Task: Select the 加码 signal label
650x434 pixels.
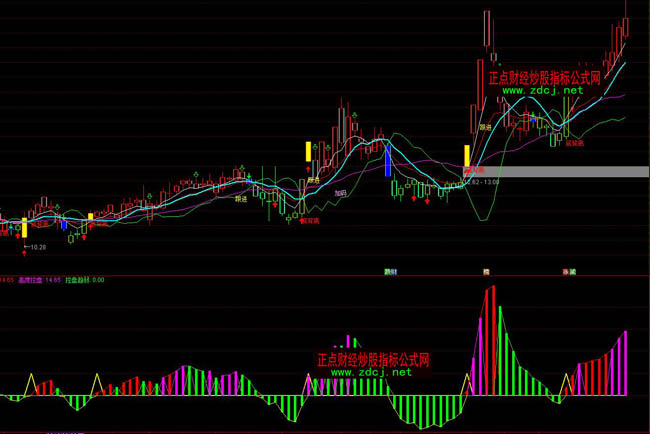Action: click(x=341, y=192)
